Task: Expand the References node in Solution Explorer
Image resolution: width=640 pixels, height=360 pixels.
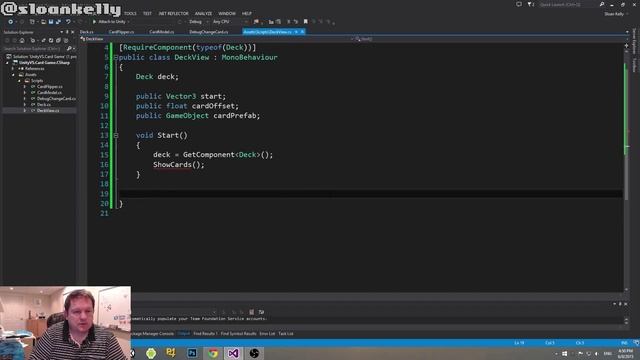Action: point(13,69)
